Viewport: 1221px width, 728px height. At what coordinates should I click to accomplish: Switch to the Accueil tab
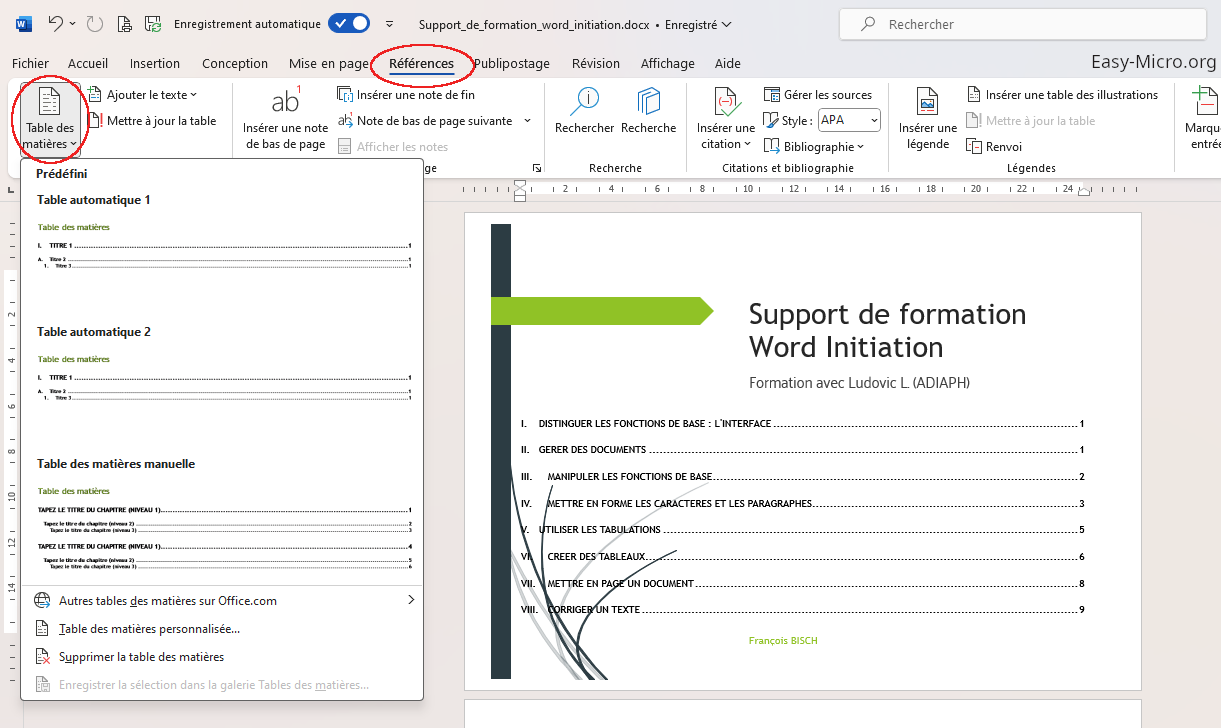click(x=88, y=63)
